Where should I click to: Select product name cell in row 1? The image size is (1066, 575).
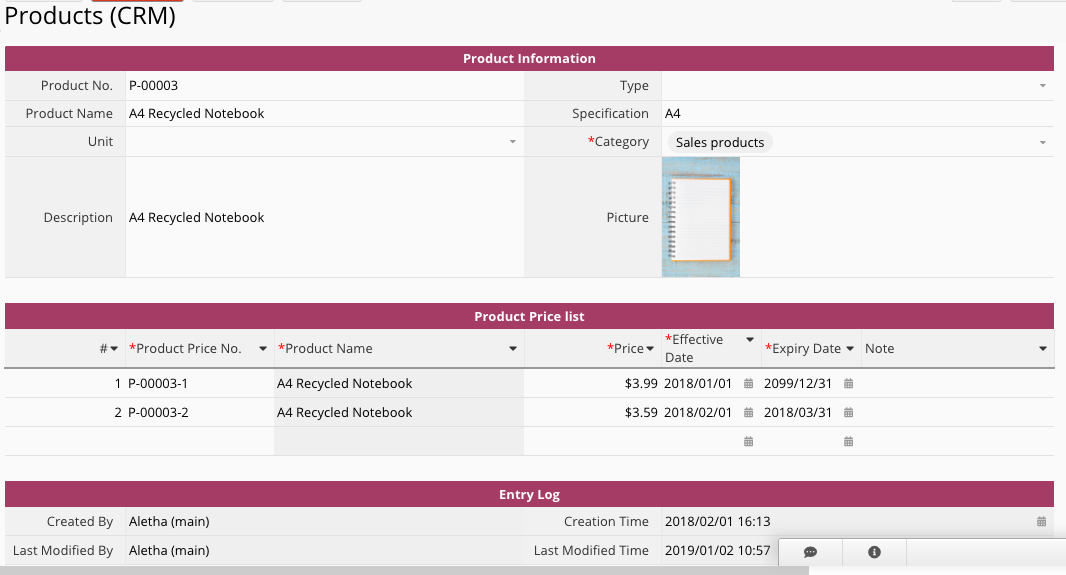pos(399,383)
